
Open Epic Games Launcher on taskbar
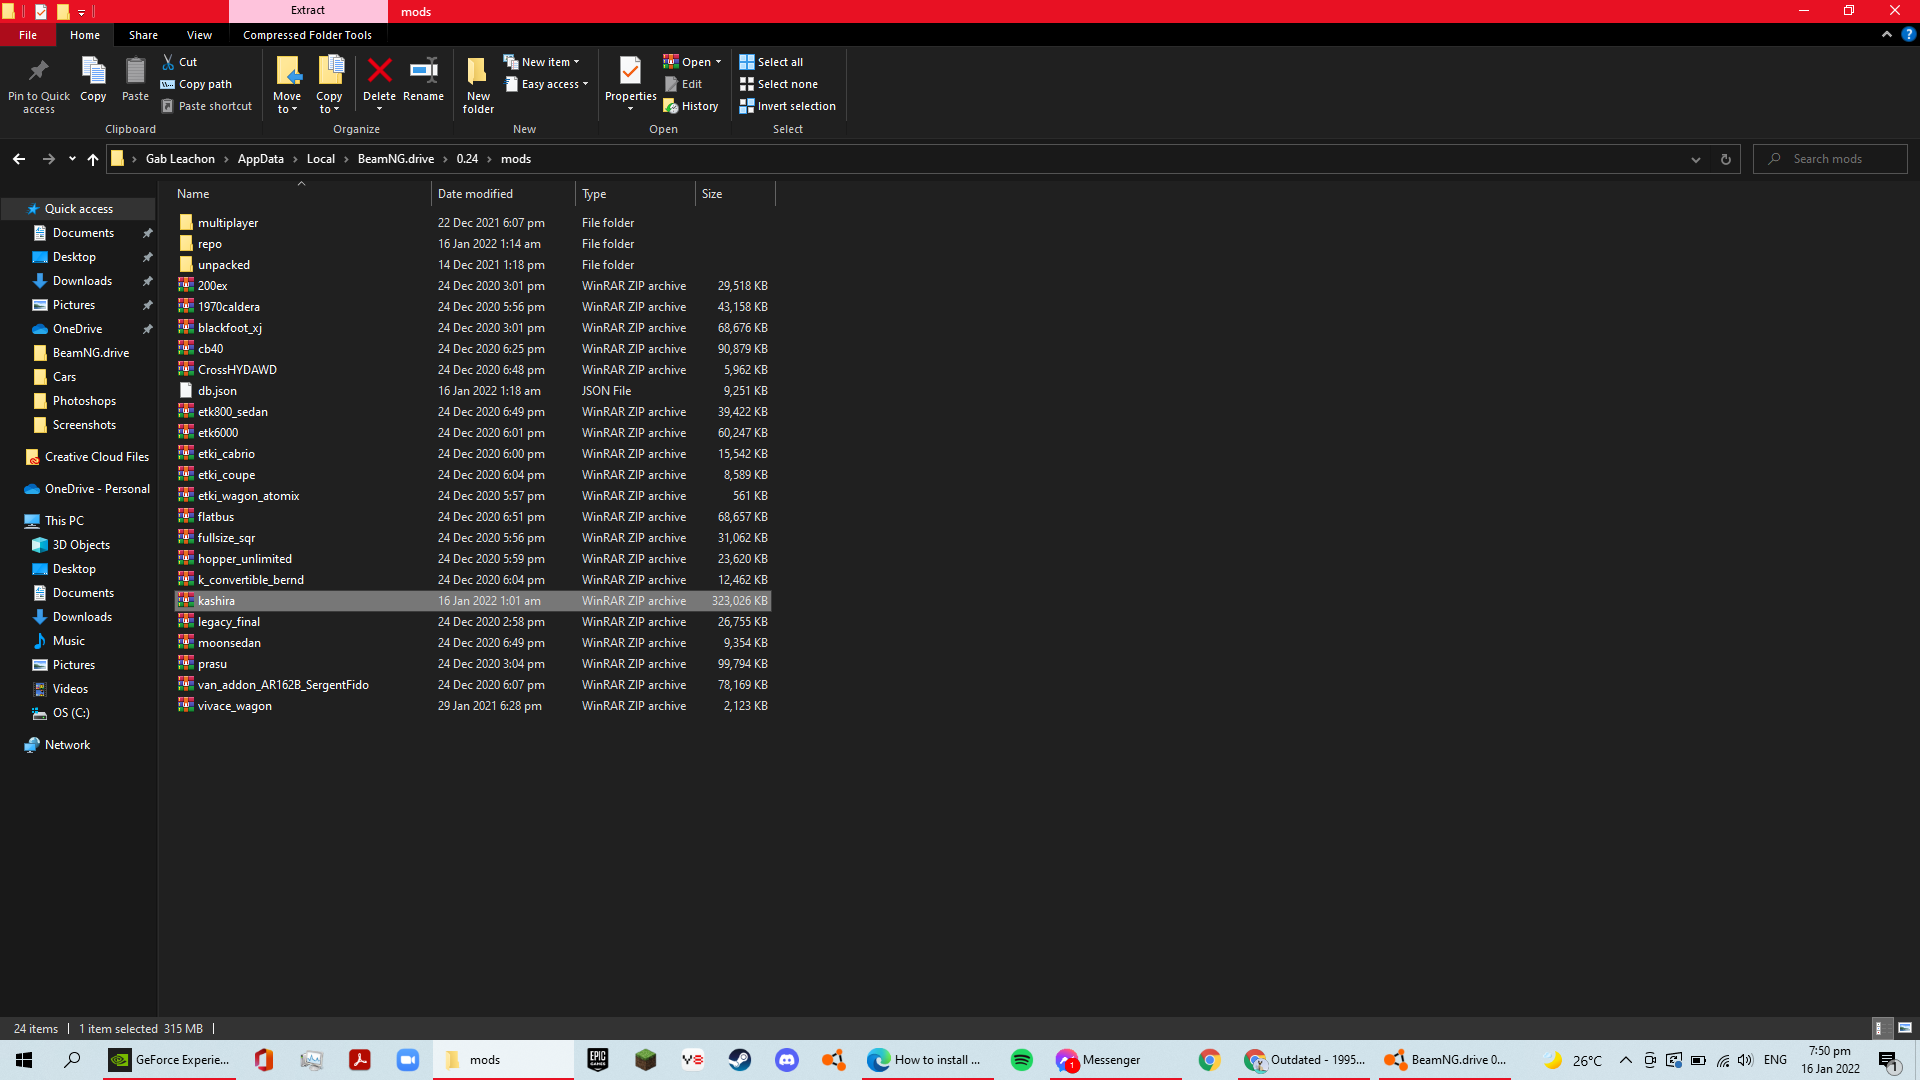(598, 1060)
